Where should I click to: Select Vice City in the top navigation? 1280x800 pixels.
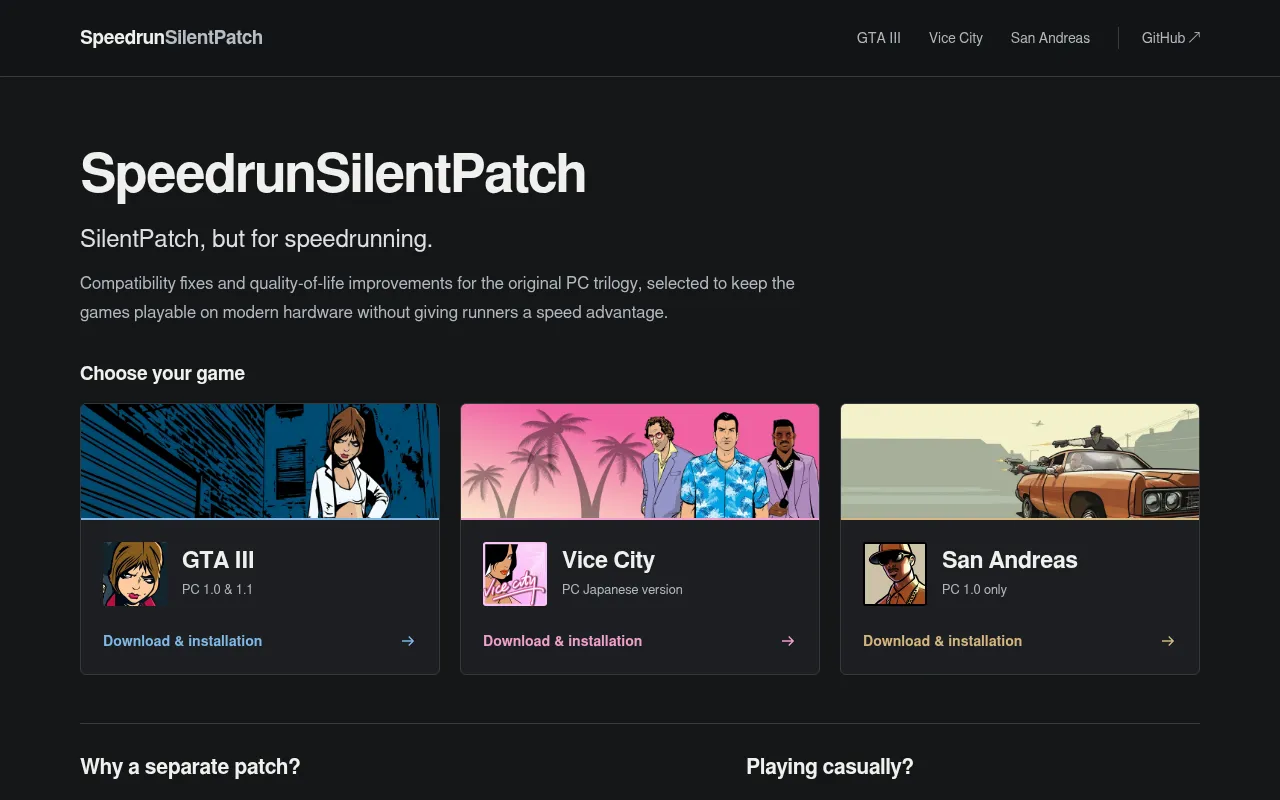pyautogui.click(x=956, y=38)
